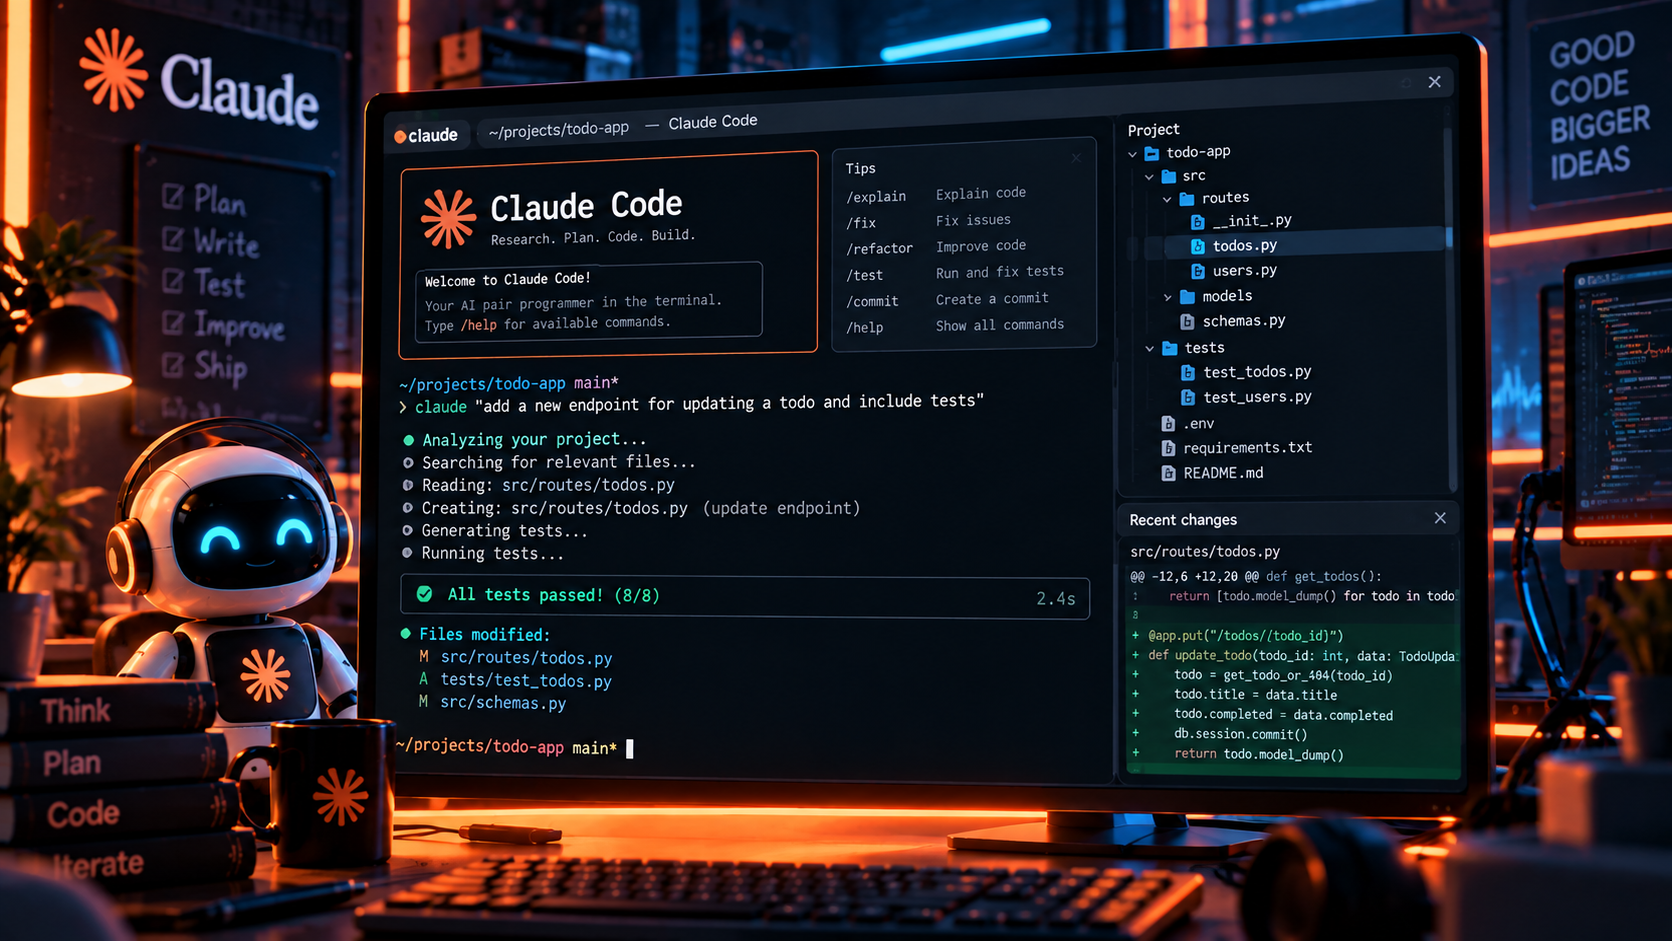The height and width of the screenshot is (941, 1672).
Task: Click the schemas.py file icon
Action: 1187,322
